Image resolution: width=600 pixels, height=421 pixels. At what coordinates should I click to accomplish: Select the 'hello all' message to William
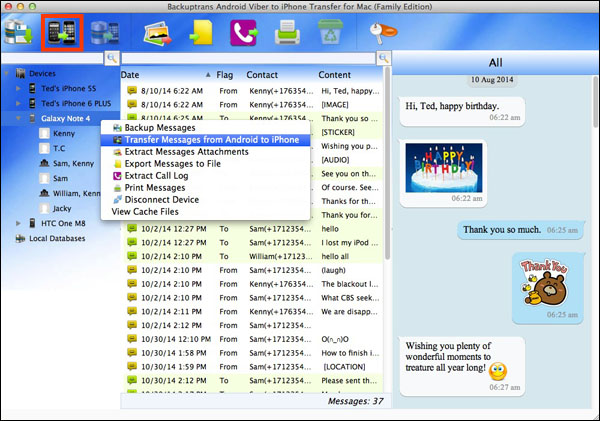pos(253,256)
